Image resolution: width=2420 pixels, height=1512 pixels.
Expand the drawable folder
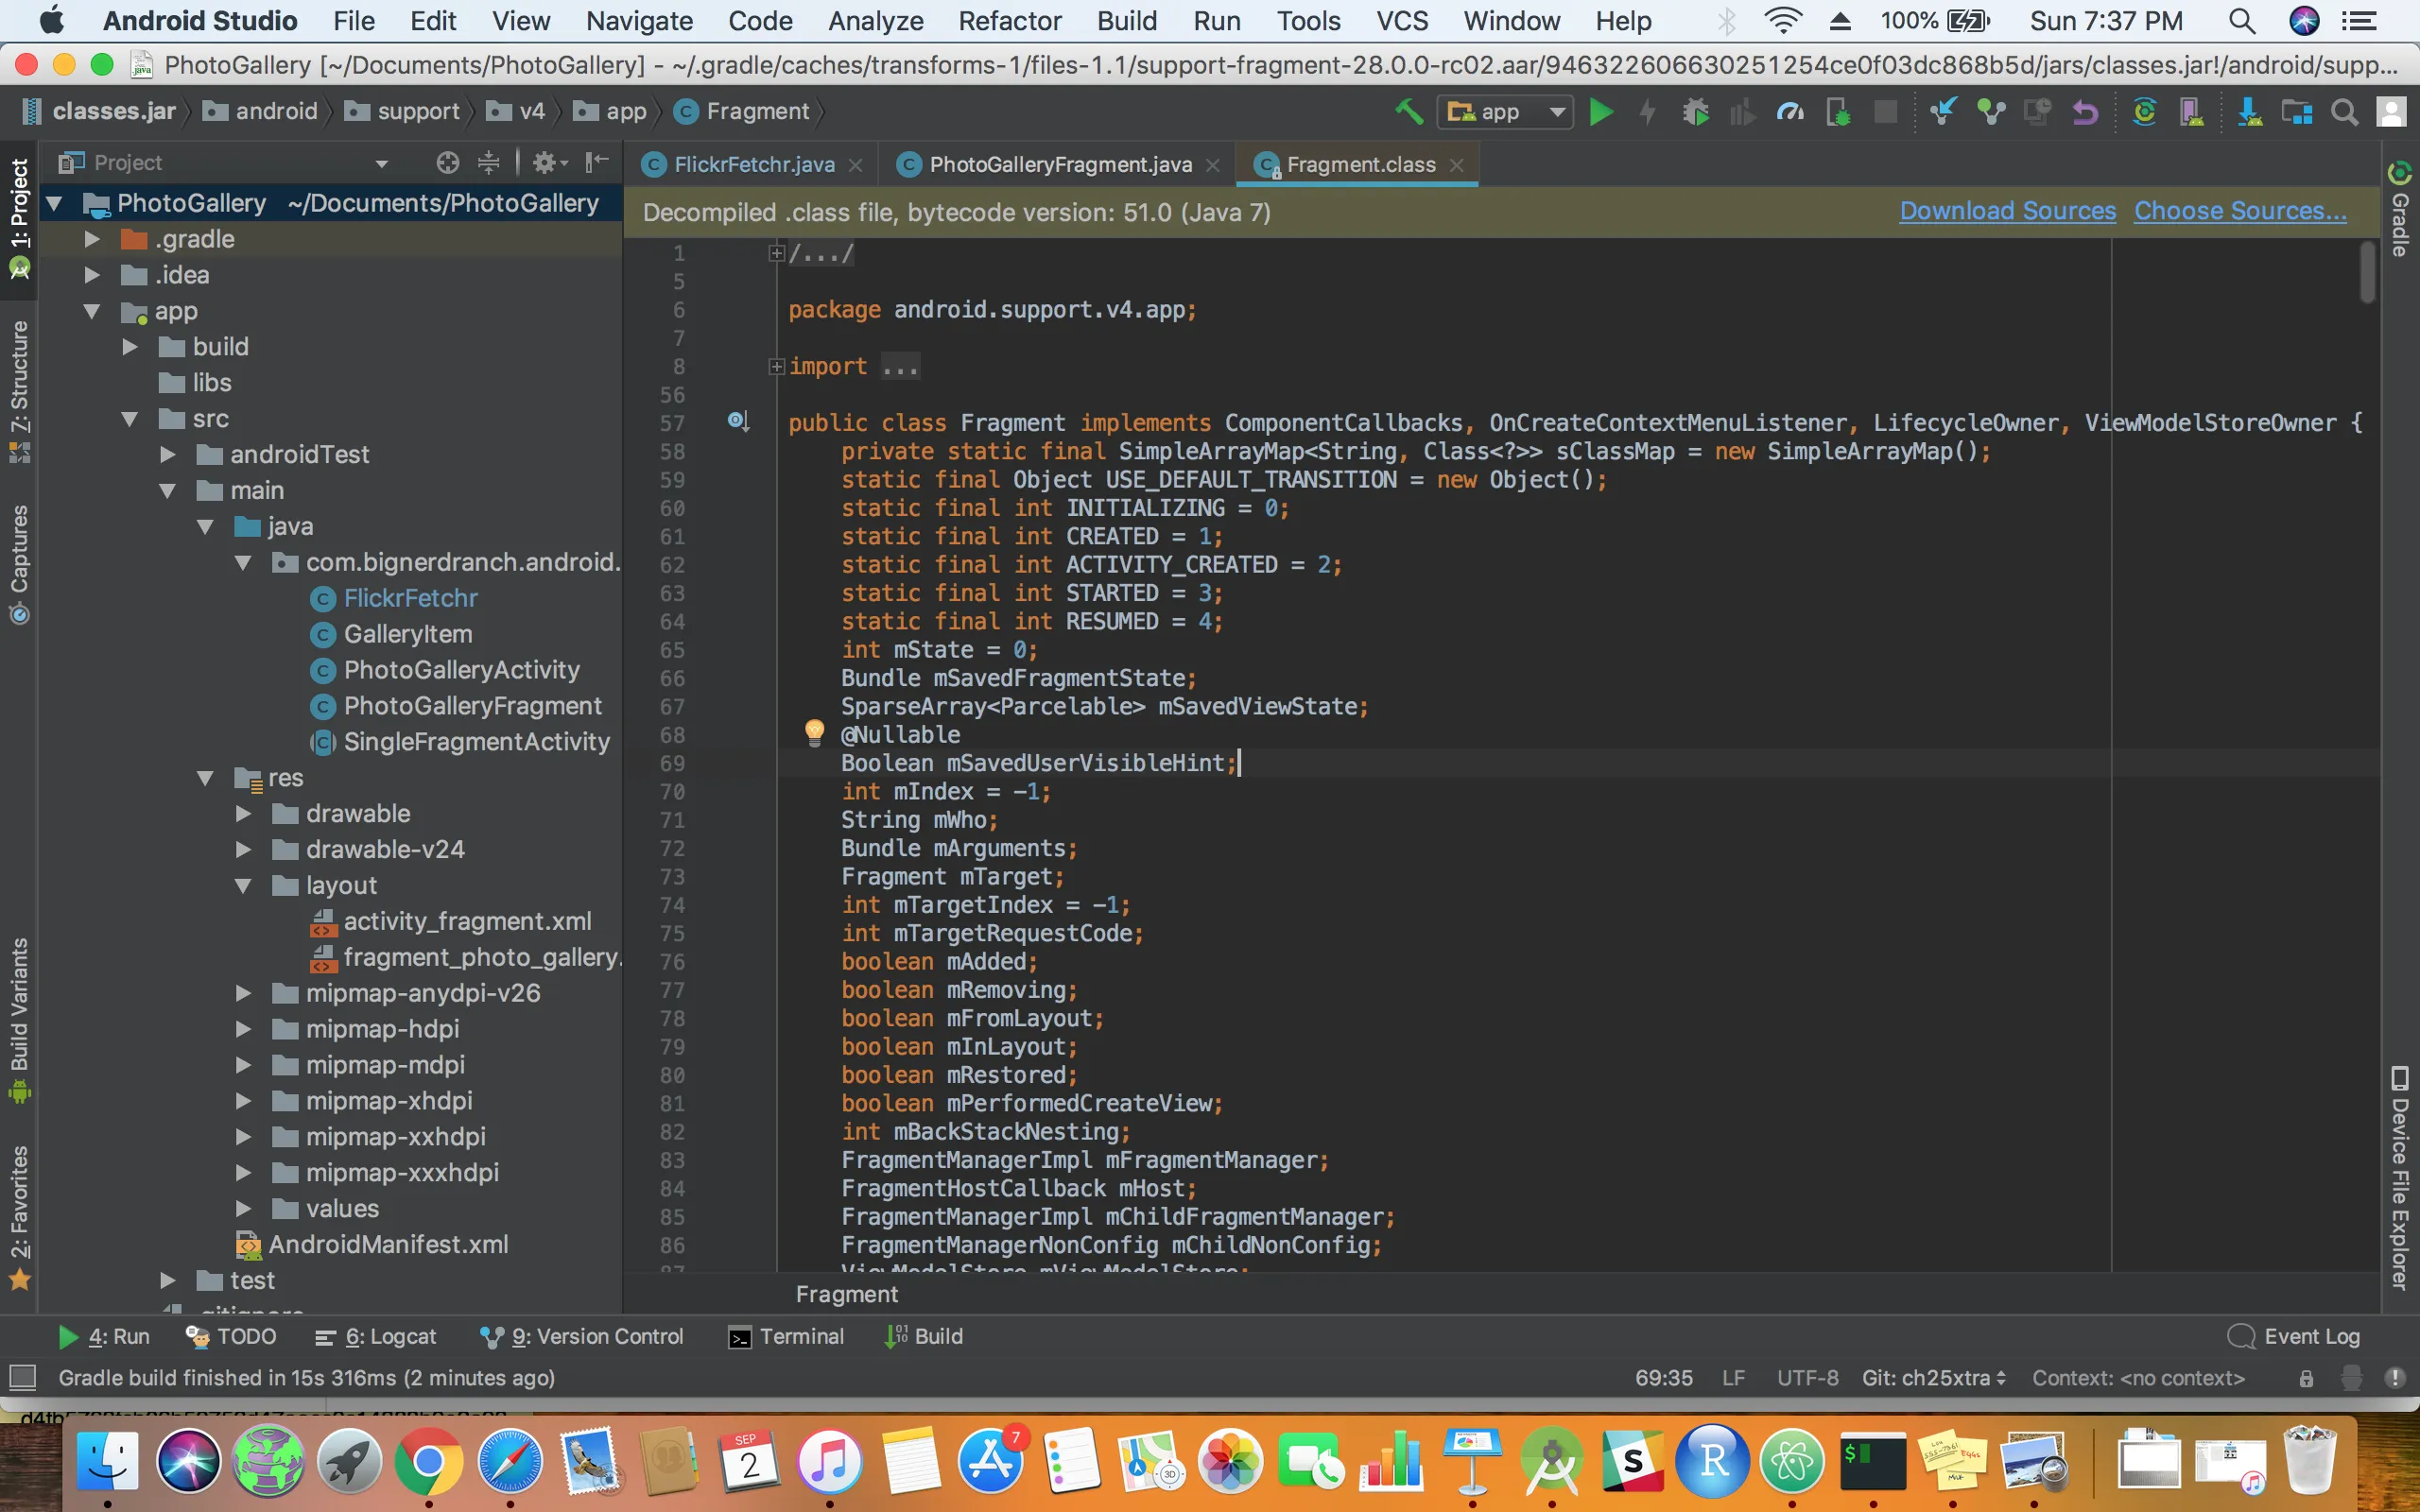pyautogui.click(x=243, y=814)
